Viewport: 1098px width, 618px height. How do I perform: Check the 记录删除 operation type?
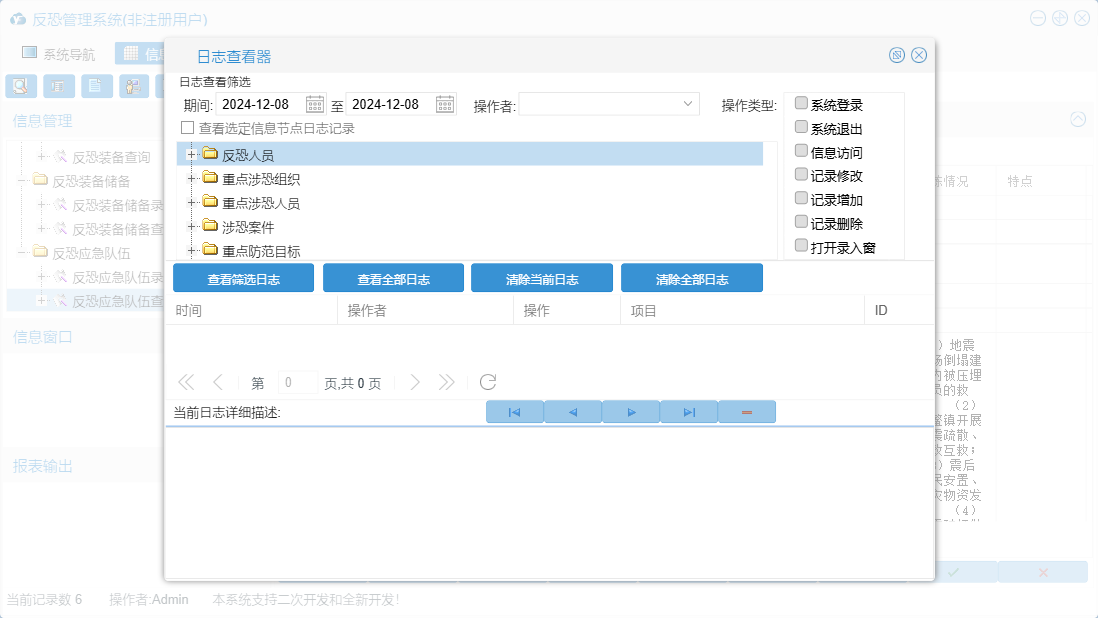click(x=801, y=222)
